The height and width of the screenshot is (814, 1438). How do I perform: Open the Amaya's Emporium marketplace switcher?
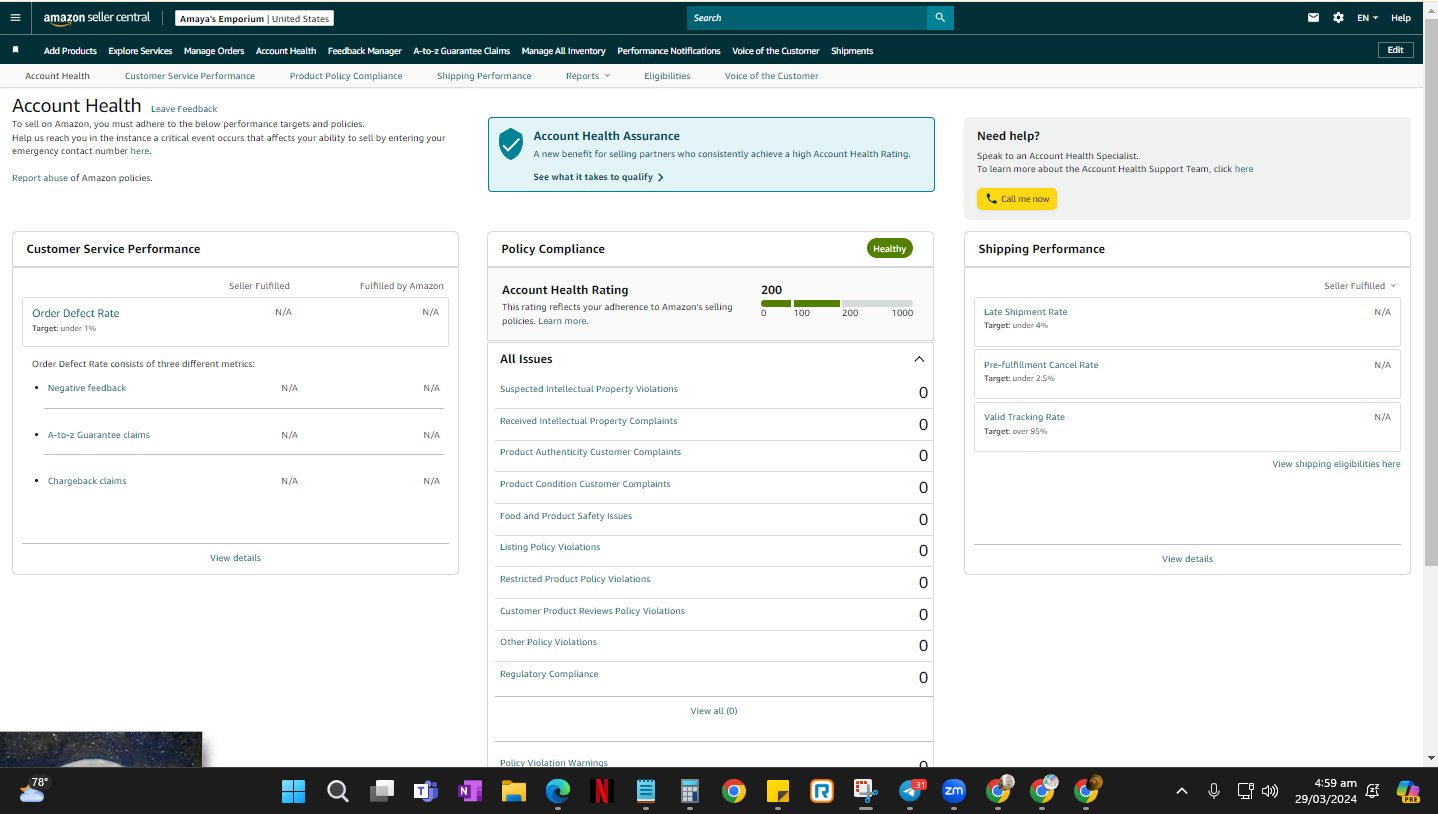click(x=254, y=18)
